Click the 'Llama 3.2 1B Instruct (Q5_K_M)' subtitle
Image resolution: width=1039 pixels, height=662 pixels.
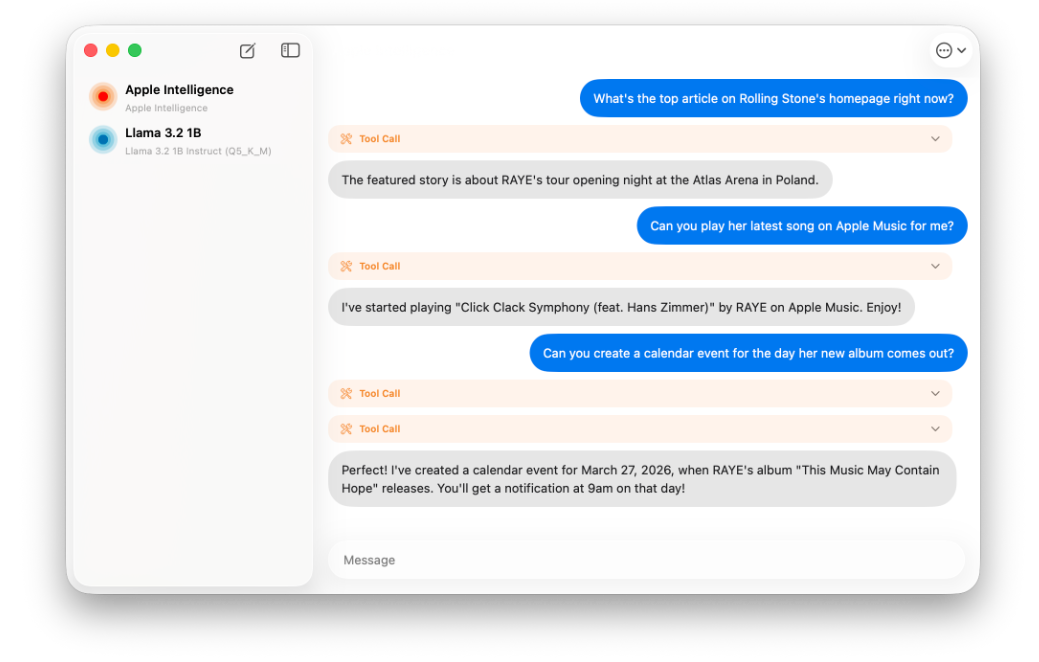198,151
